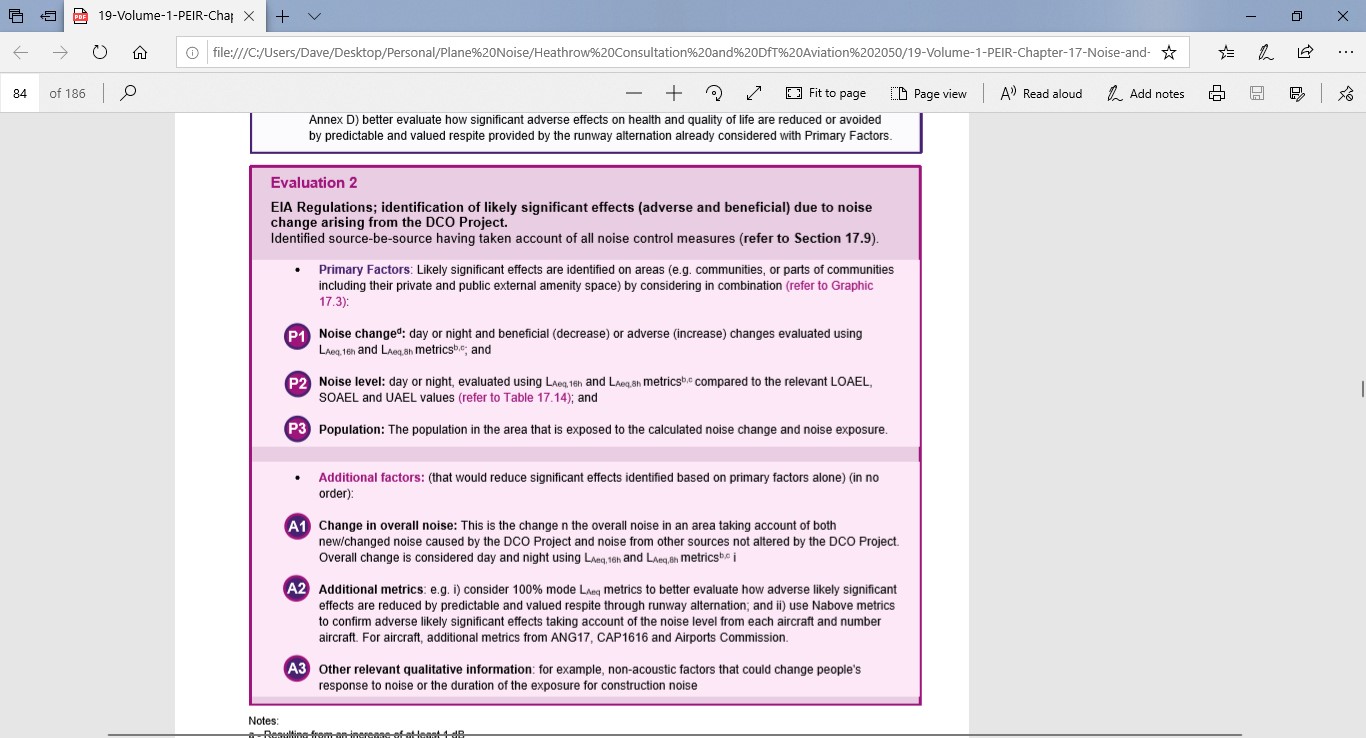Refresh the current page
1366x738 pixels.
[x=100, y=52]
